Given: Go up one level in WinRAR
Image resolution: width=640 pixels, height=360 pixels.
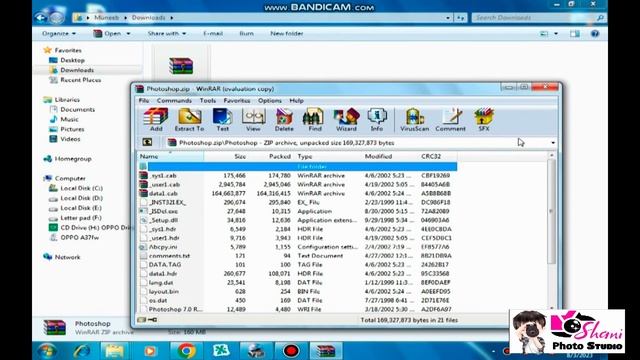Looking at the screenshot, I should click(147, 142).
